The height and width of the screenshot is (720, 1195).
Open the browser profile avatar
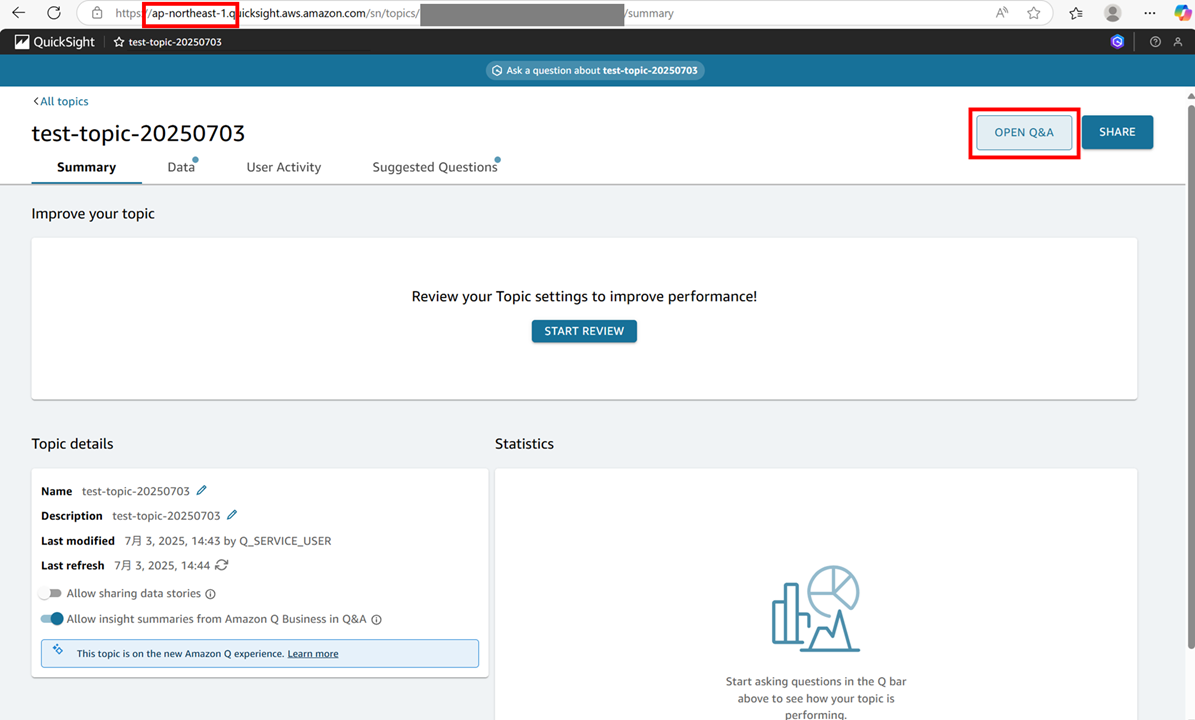[1113, 13]
